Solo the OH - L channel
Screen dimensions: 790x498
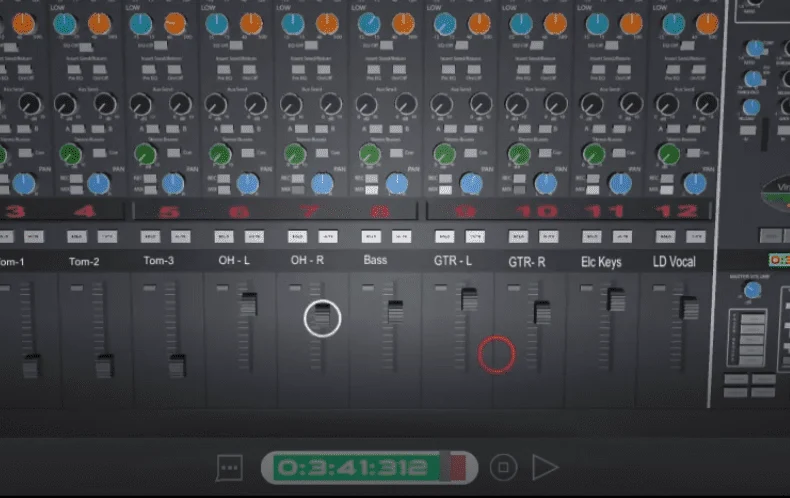point(224,236)
